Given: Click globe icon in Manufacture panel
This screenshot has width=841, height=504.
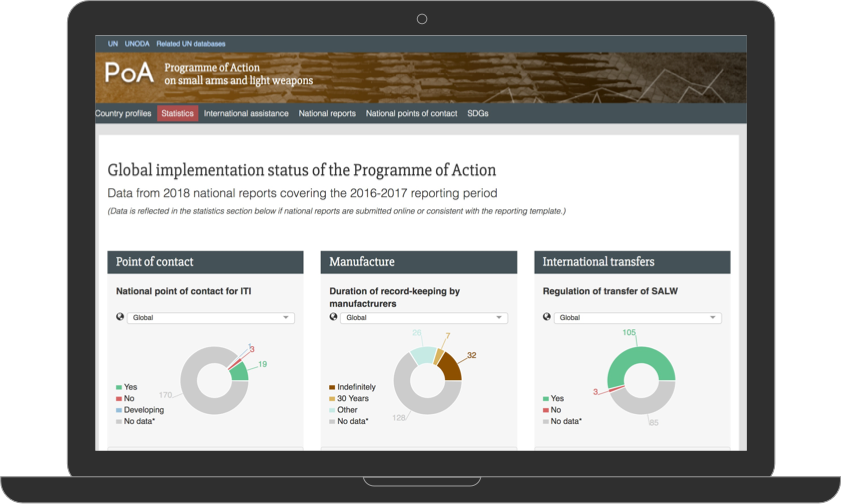Looking at the screenshot, I should 334,317.
